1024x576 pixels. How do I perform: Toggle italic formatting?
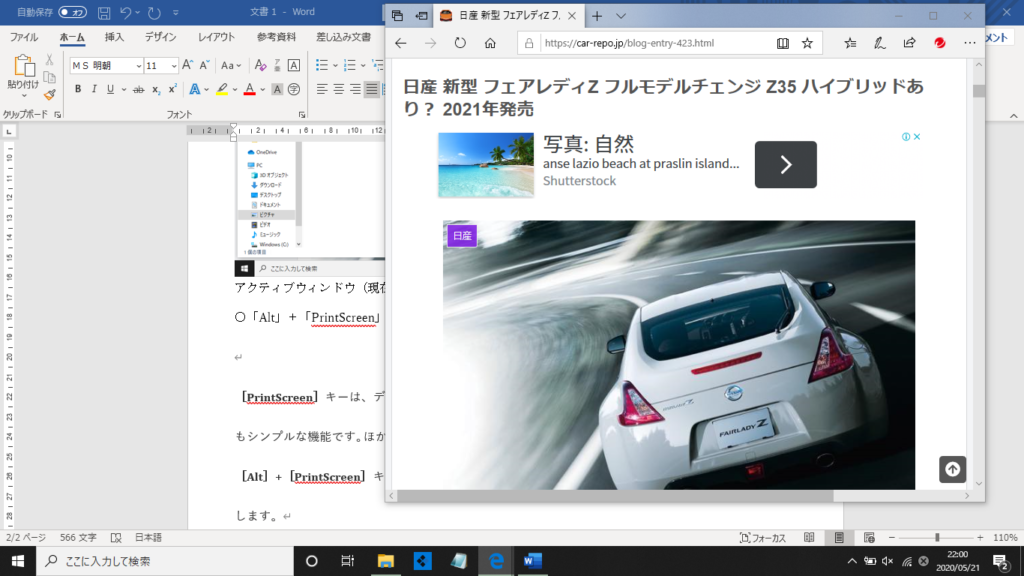[x=94, y=89]
